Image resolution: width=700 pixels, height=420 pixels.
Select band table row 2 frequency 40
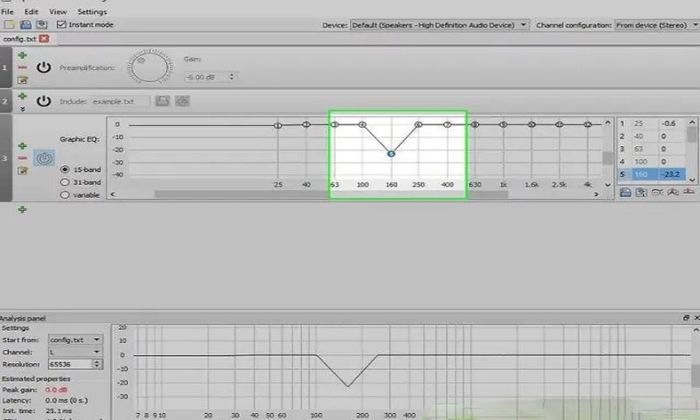pos(639,136)
